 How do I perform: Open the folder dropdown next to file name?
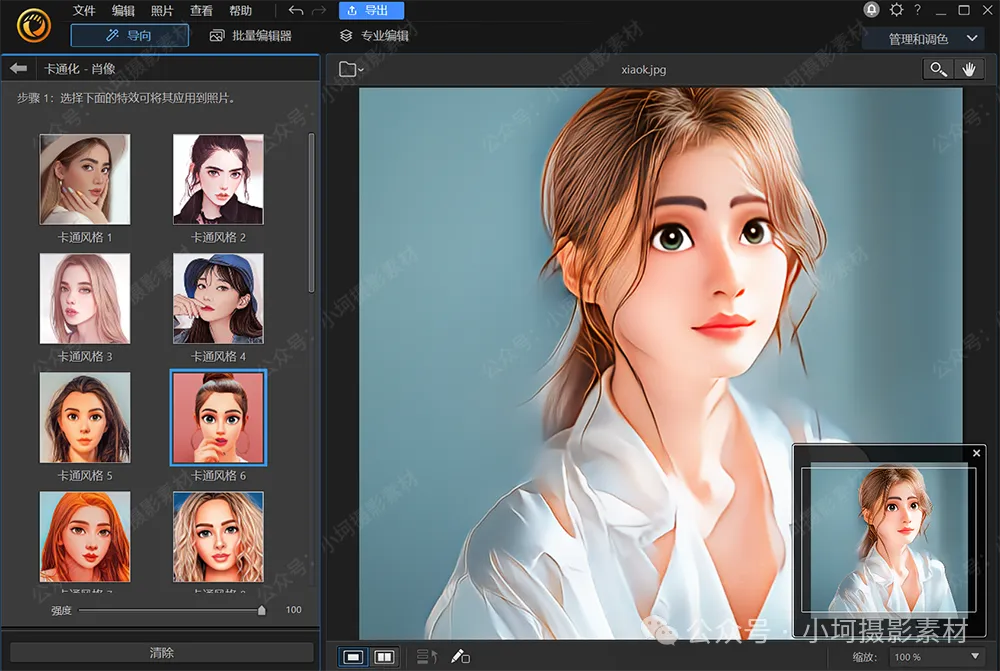tap(351, 69)
